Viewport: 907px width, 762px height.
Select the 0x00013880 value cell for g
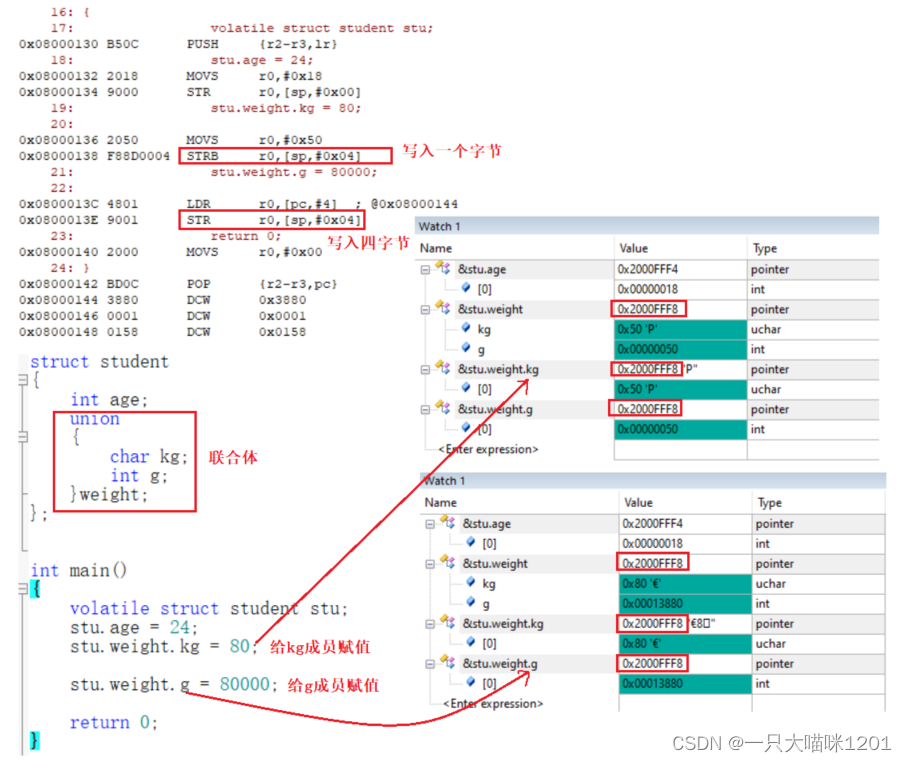click(685, 603)
